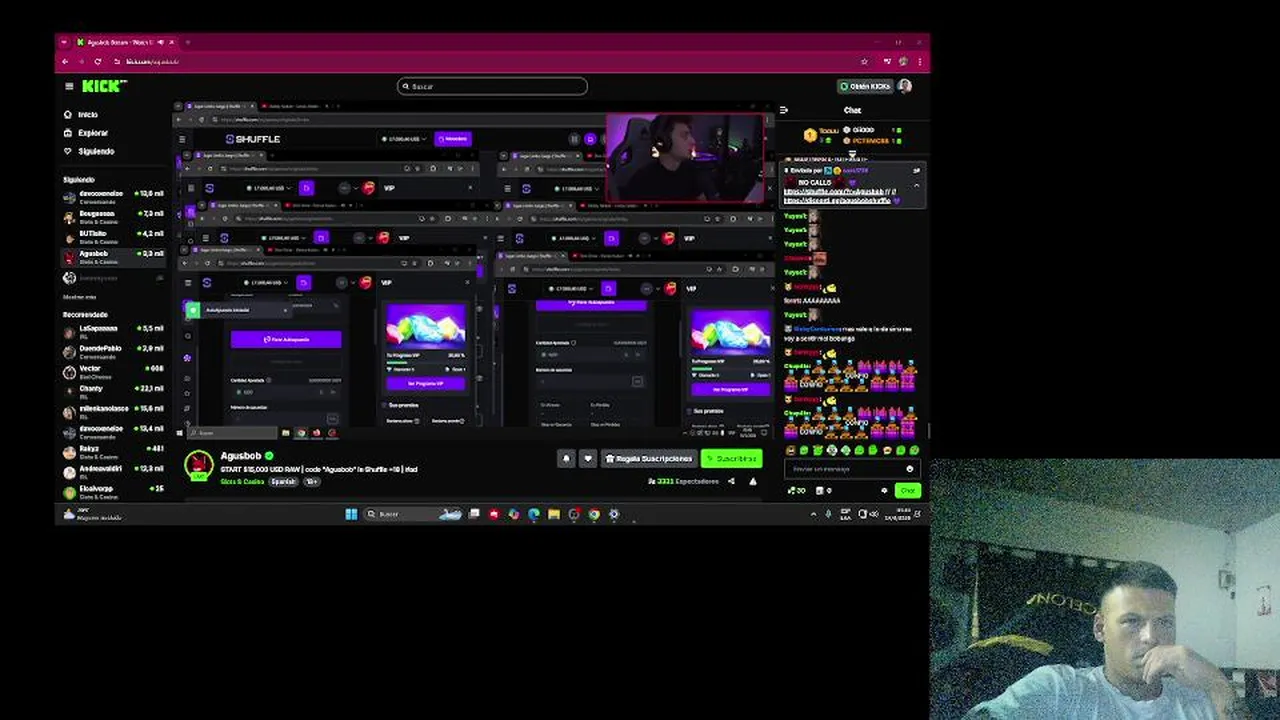Open Chanty recommended channel

(113, 391)
